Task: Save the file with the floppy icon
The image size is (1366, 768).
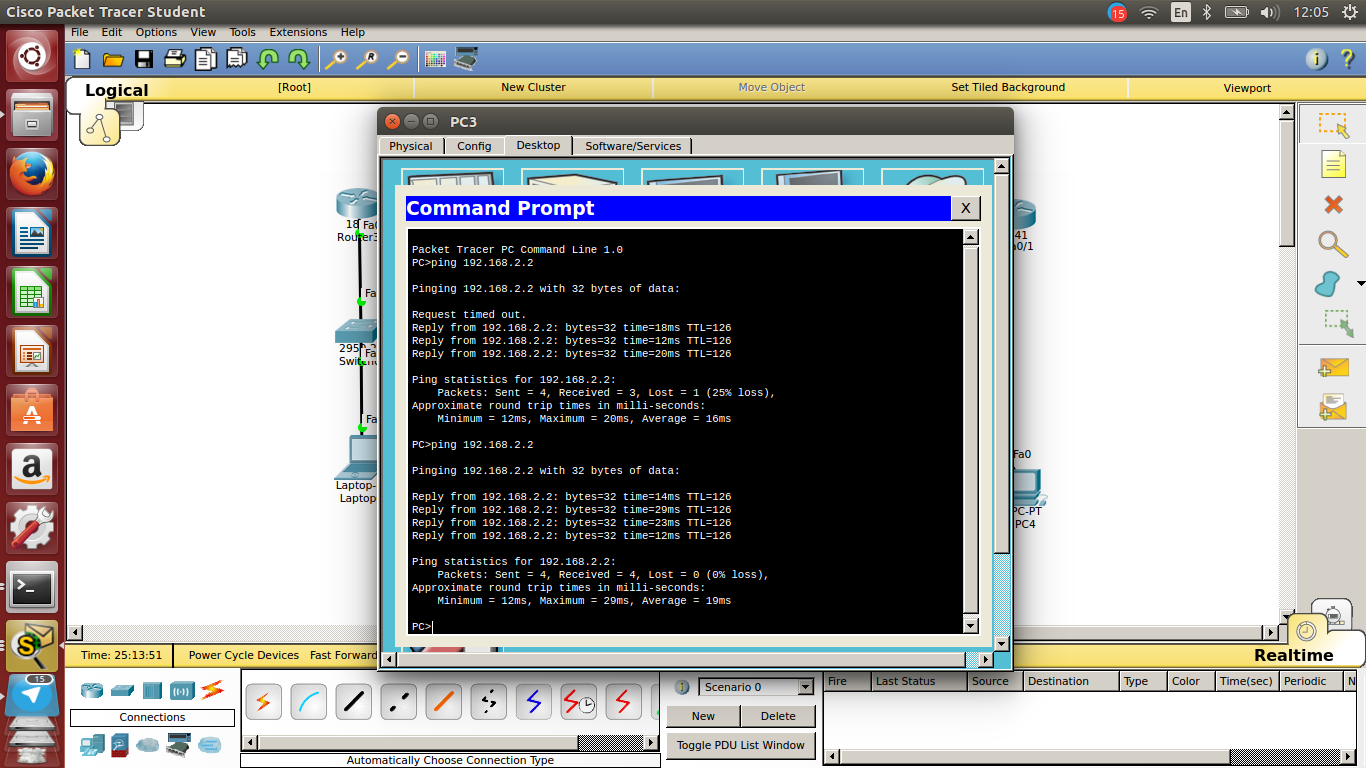Action: 144,59
